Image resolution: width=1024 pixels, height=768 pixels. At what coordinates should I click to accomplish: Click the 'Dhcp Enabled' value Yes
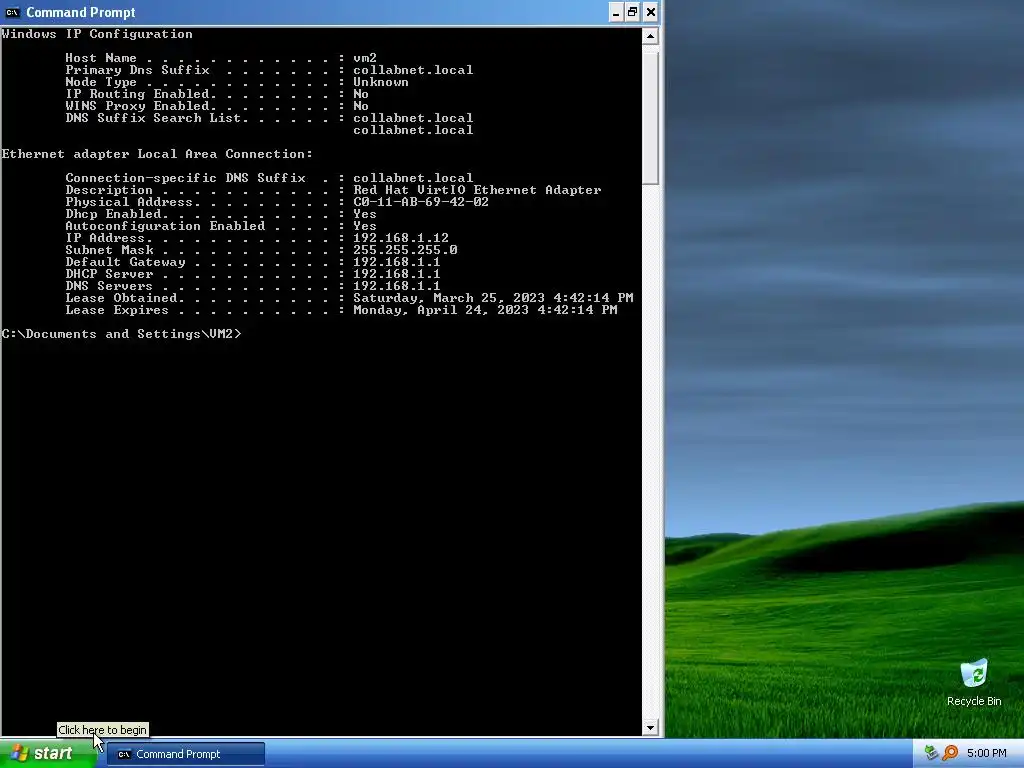click(365, 214)
